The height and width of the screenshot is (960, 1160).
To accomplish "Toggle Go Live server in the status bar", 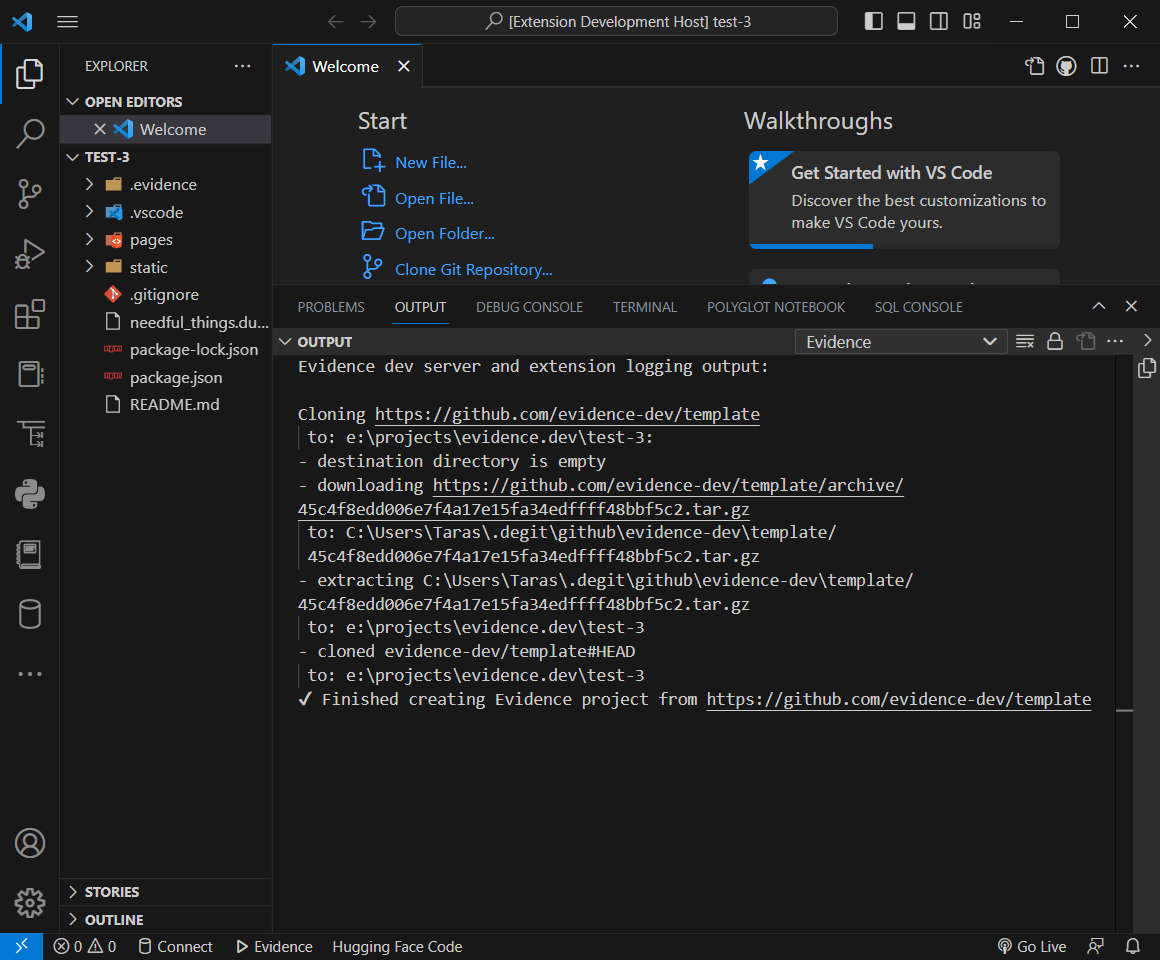I will [1031, 946].
